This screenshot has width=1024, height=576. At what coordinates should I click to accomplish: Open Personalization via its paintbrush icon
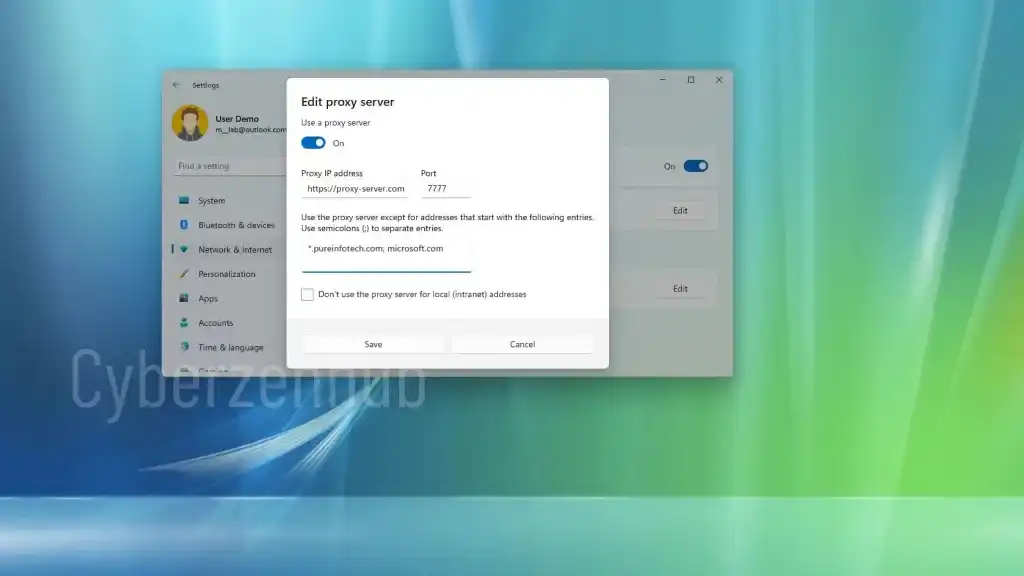(x=184, y=274)
